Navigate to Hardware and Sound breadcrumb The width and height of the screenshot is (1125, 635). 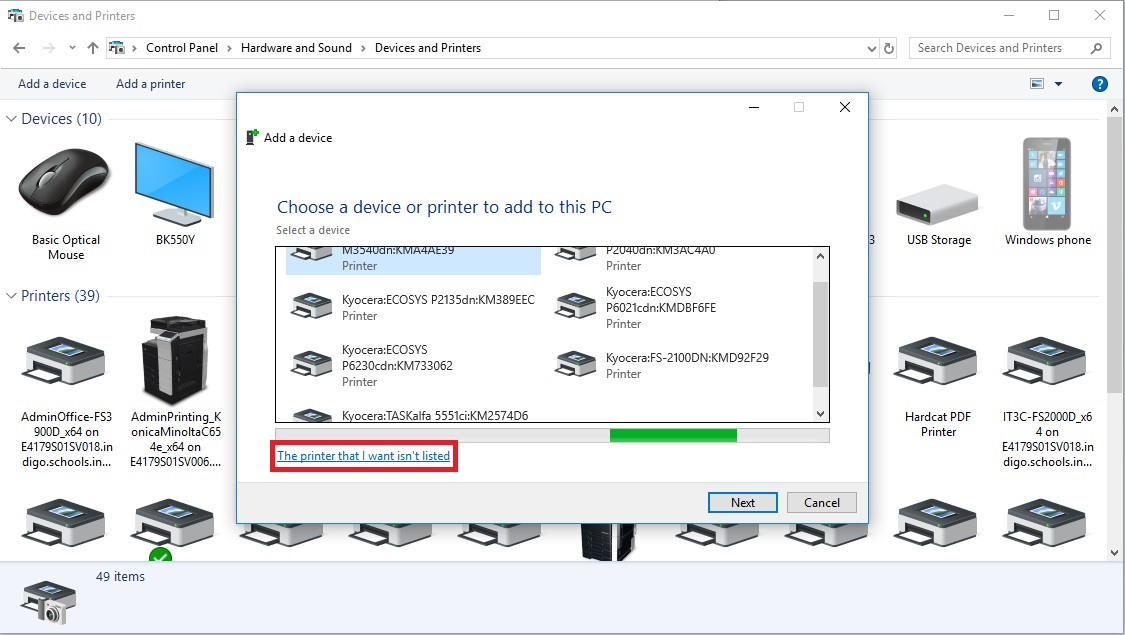tap(296, 48)
